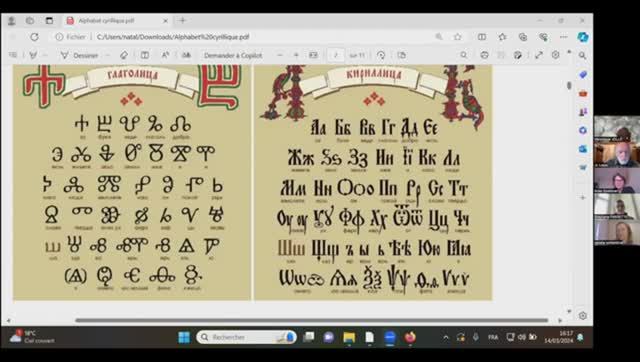Screen dimensions: 640x362
Task: Open Copilot from Edge toolbar
Action: (x=582, y=37)
